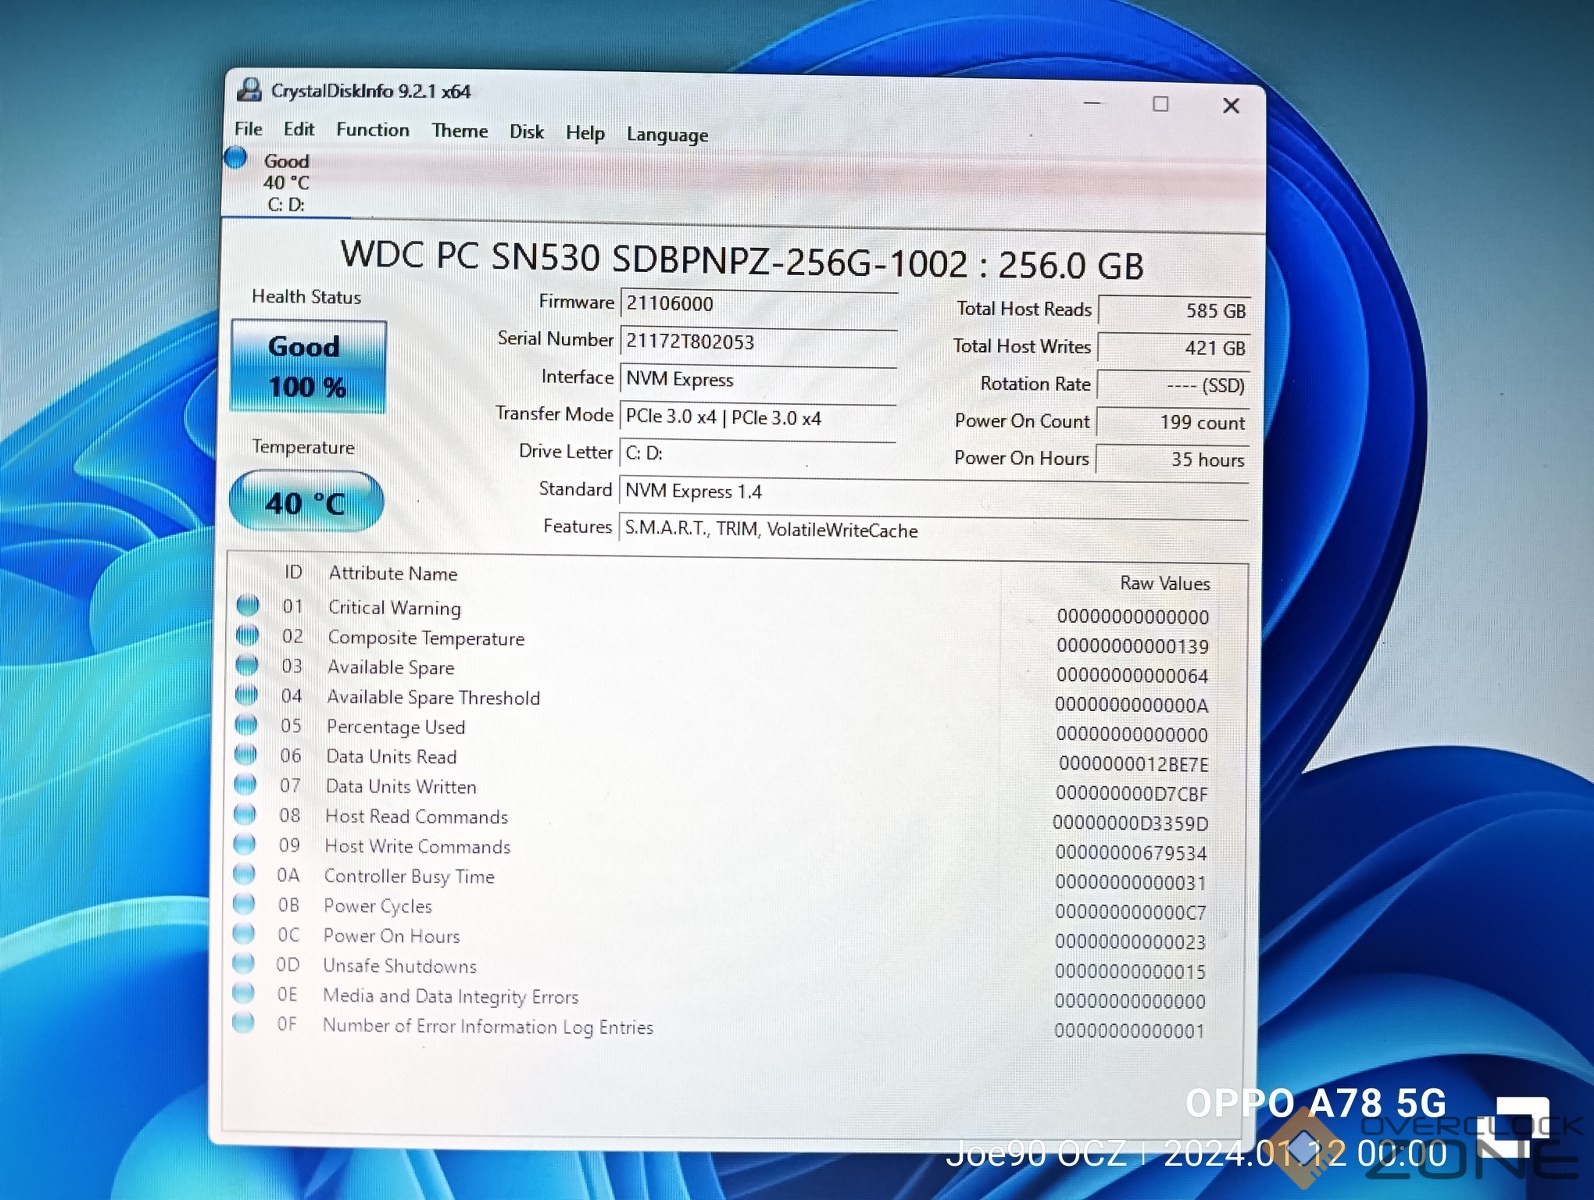Screen dimensions: 1594x1200
Task: Click status orb for Media and Data Integrity Errors
Action: pos(243,993)
